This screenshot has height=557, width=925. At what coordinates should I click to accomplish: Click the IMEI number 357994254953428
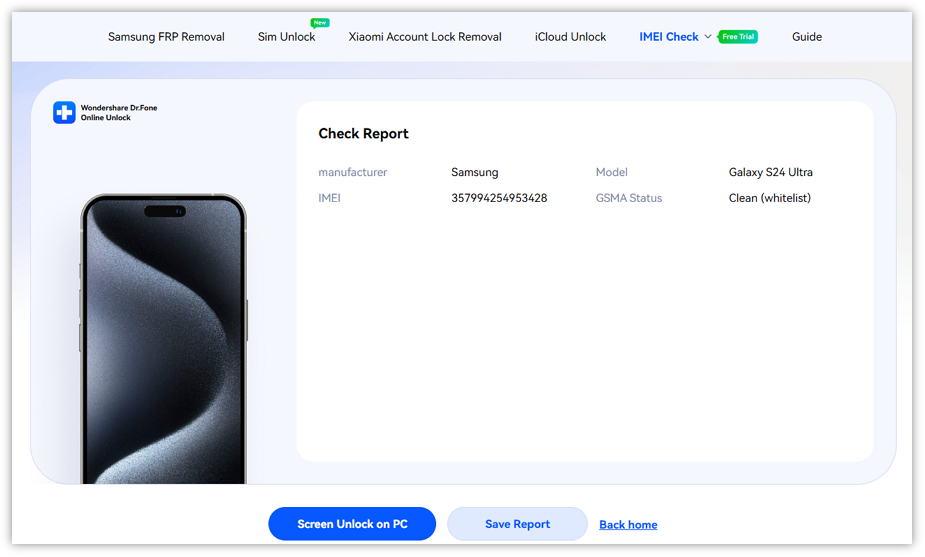[499, 198]
